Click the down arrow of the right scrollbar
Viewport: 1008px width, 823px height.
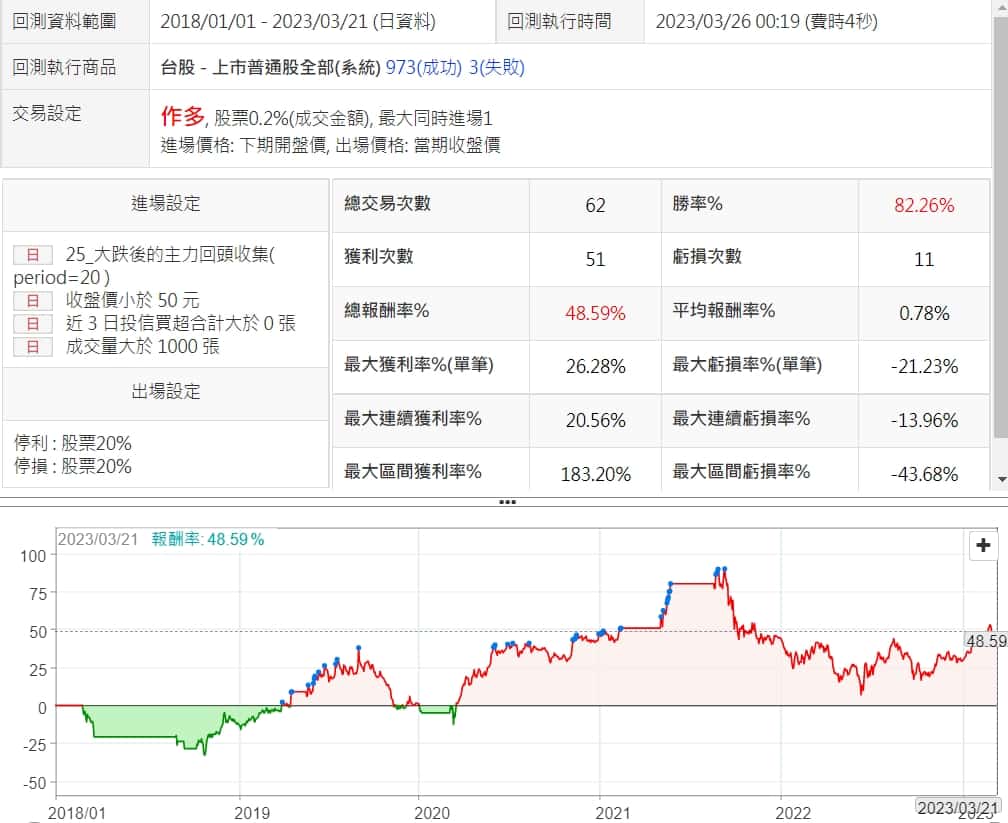[x=1000, y=481]
